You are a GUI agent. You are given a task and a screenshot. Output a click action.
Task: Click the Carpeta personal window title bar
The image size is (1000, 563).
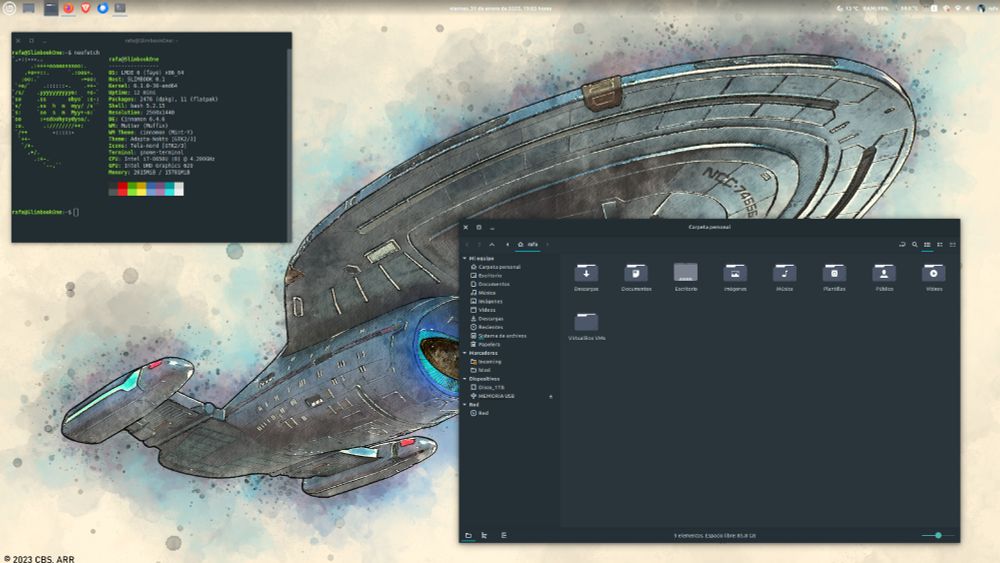[x=709, y=227]
